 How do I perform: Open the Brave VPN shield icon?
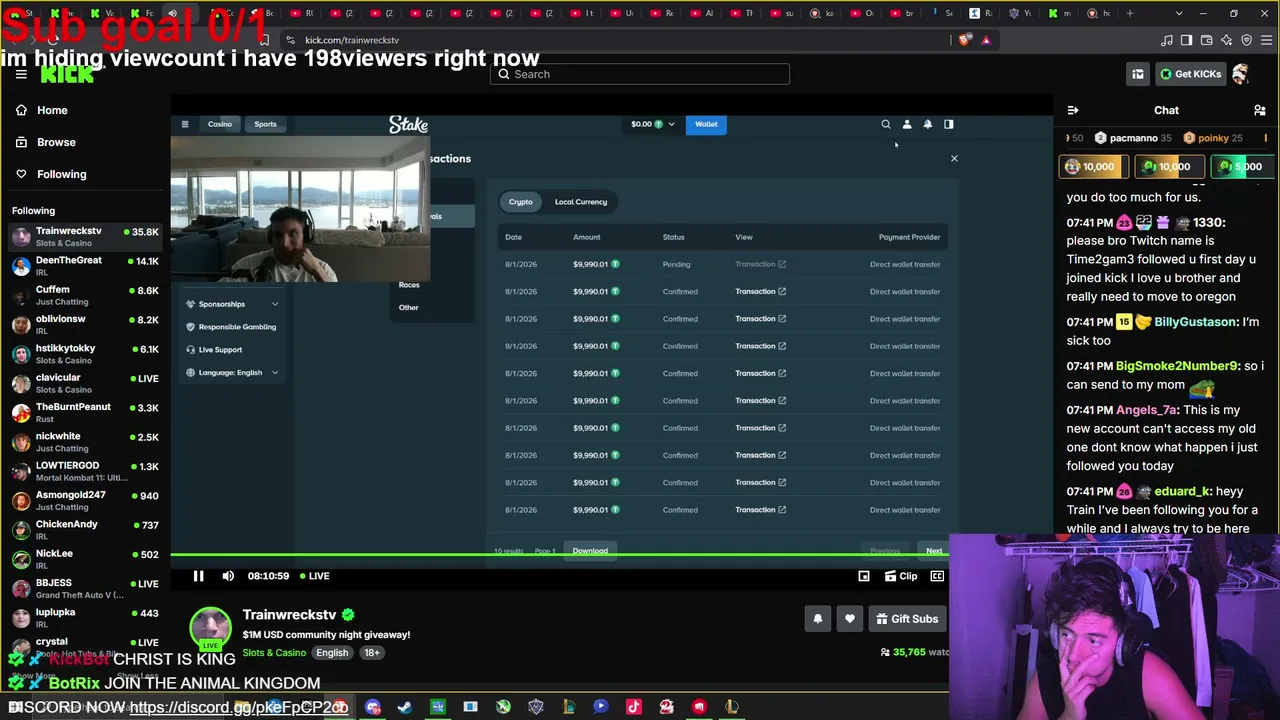(x=1247, y=40)
